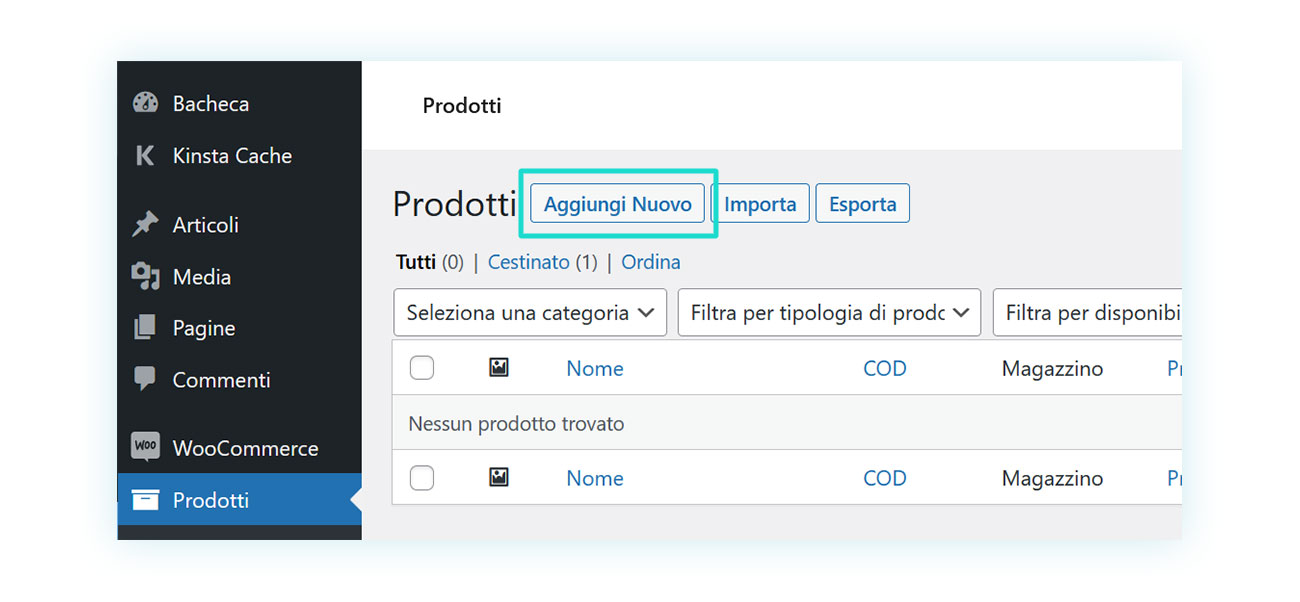Click Magazzino in the table header

pos(1052,368)
